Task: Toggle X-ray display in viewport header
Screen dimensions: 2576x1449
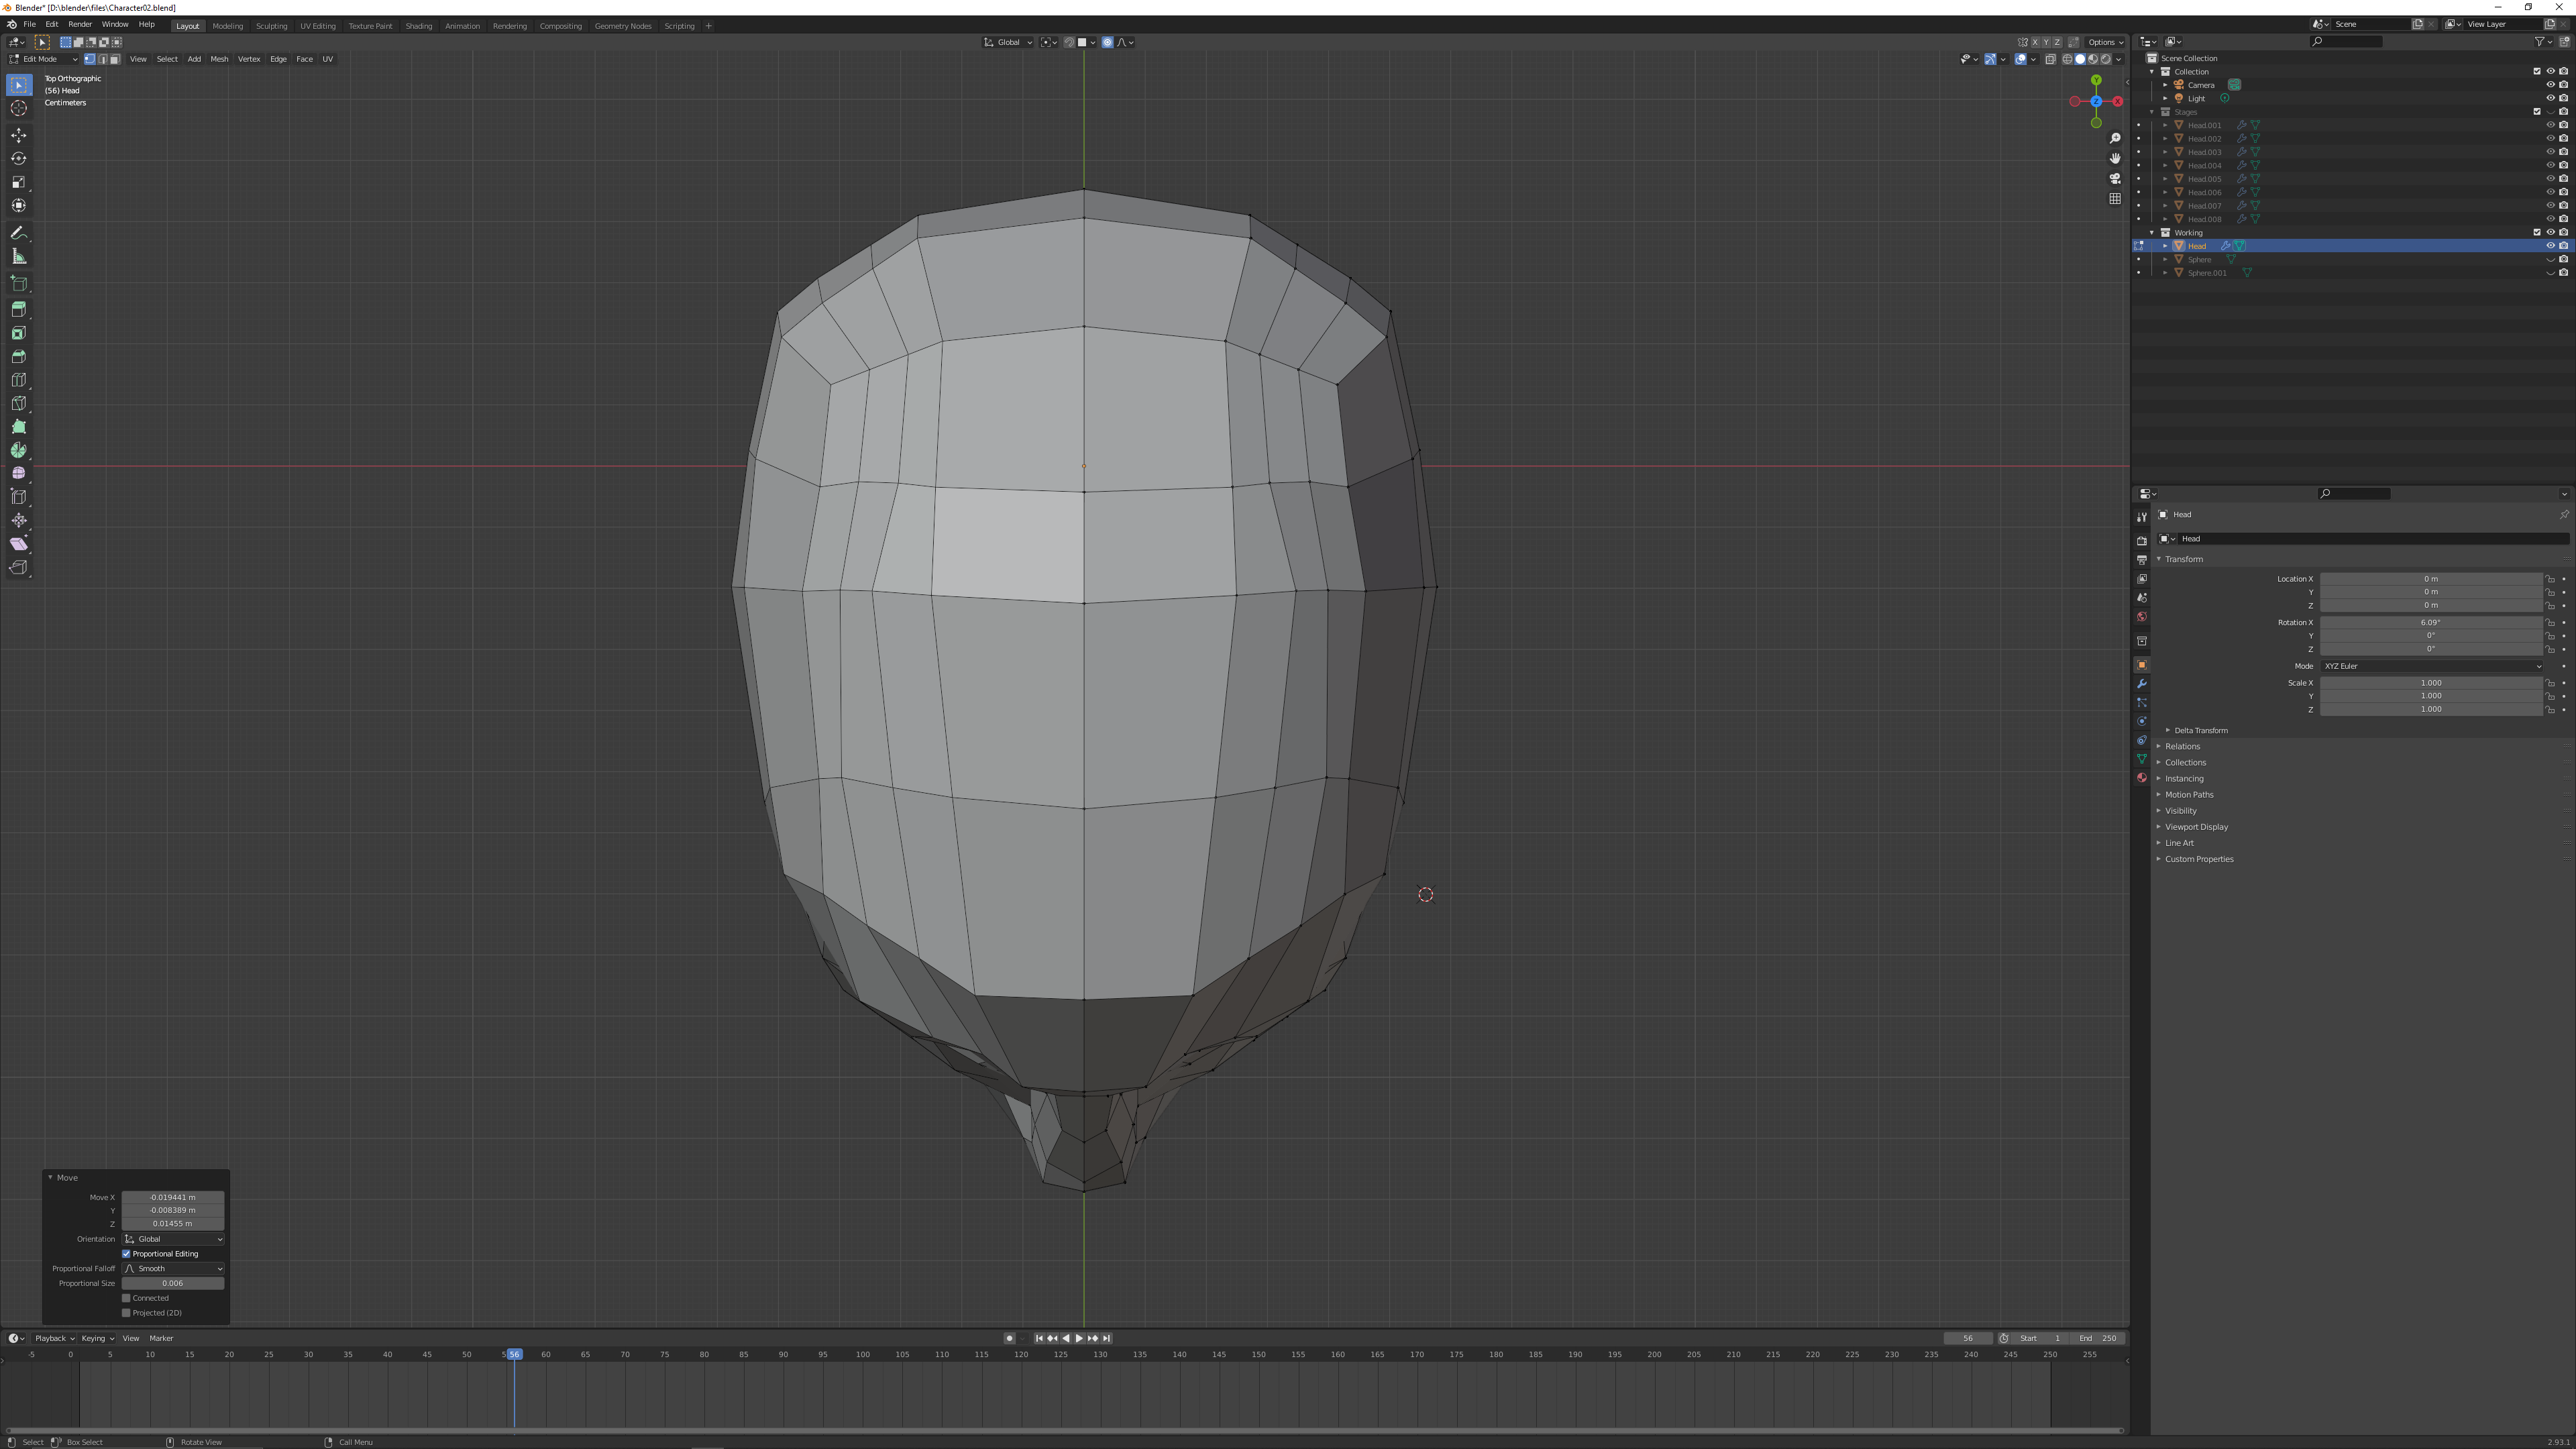Action: pyautogui.click(x=2050, y=59)
